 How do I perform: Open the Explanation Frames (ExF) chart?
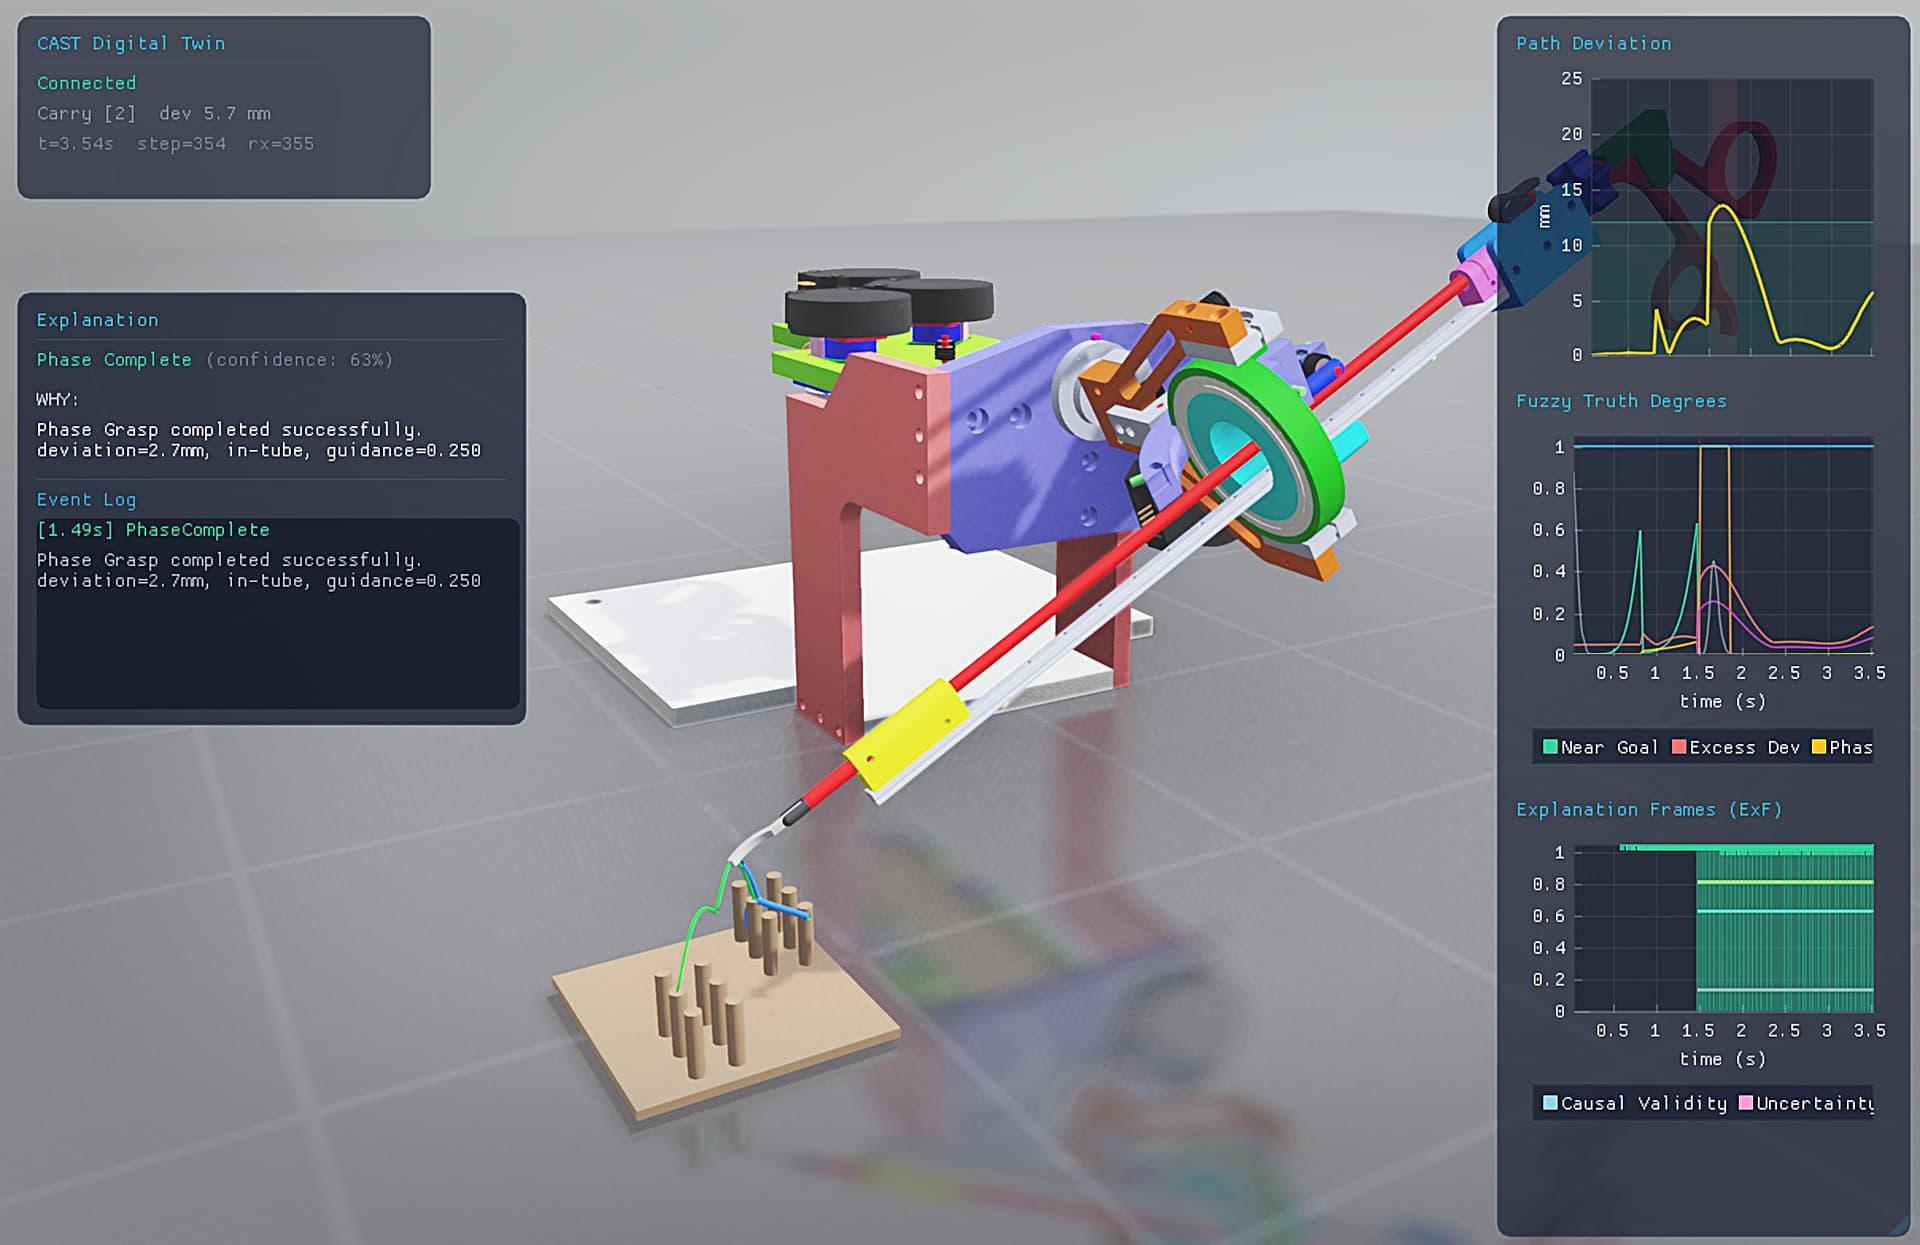pyautogui.click(x=1647, y=810)
